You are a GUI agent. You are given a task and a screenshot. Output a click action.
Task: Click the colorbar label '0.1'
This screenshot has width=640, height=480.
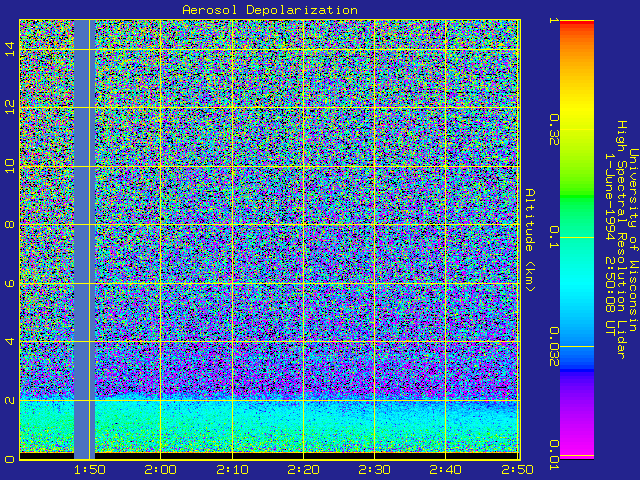(554, 237)
